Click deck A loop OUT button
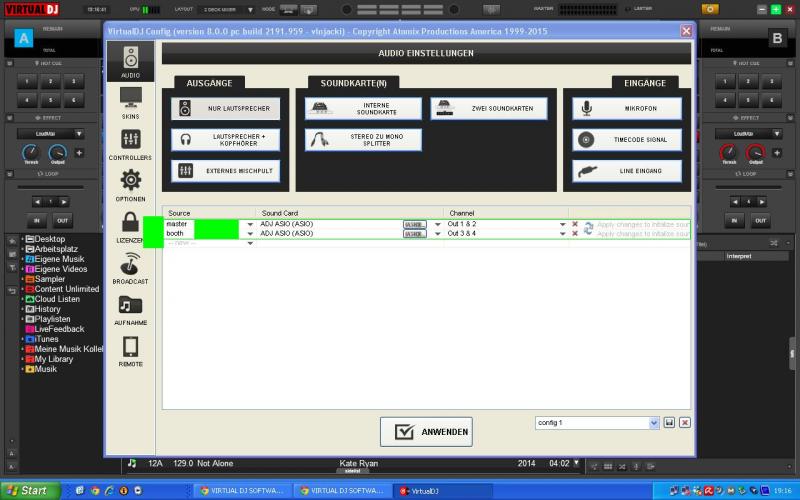800x500 pixels. pyautogui.click(x=62, y=221)
